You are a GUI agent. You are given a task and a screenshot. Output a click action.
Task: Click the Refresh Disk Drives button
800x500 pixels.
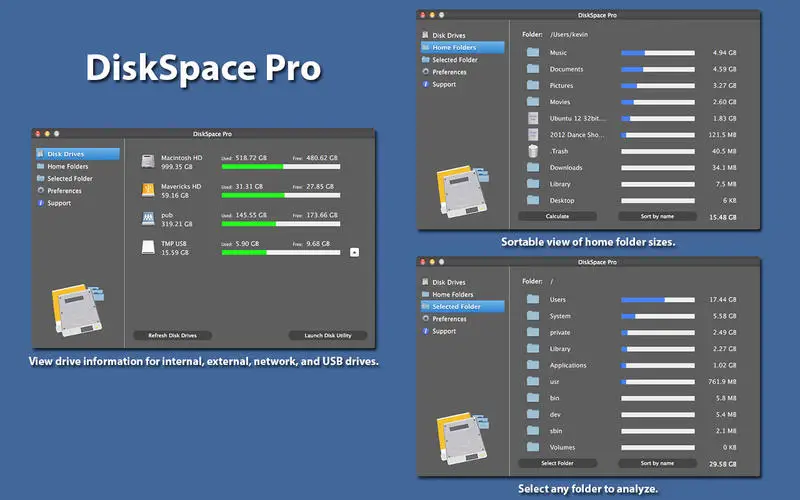click(x=172, y=335)
